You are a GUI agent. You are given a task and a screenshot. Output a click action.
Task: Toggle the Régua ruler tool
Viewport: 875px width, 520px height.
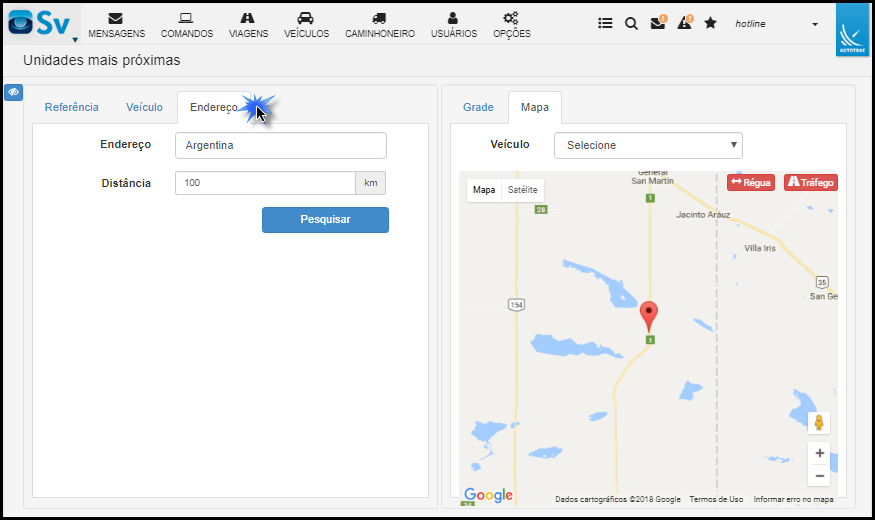tap(751, 182)
